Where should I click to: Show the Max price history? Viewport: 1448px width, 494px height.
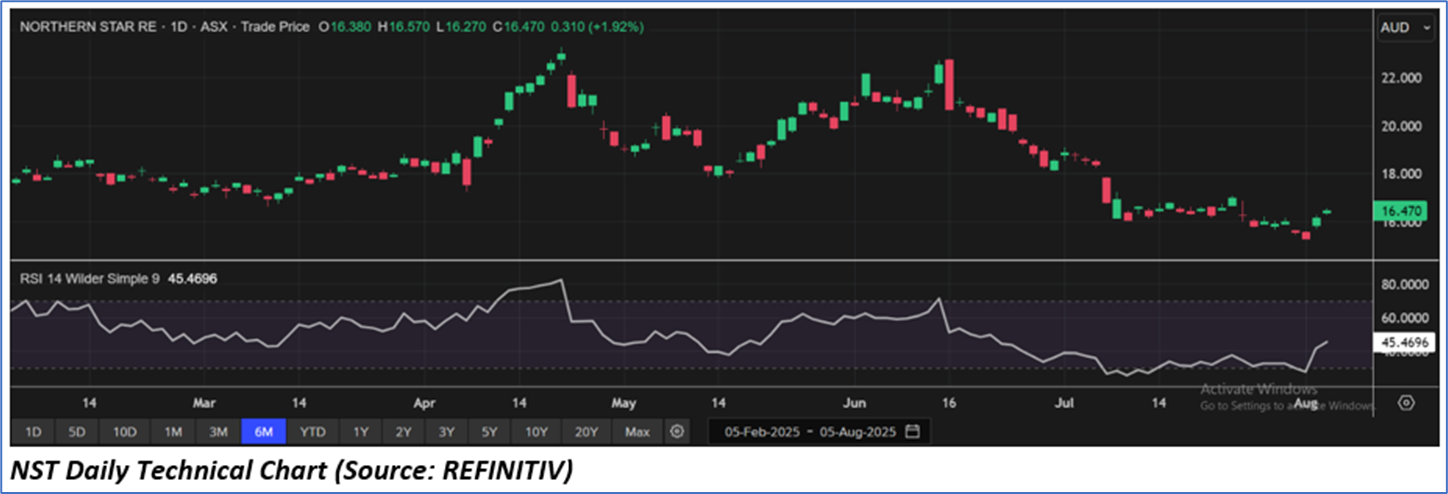tap(636, 432)
